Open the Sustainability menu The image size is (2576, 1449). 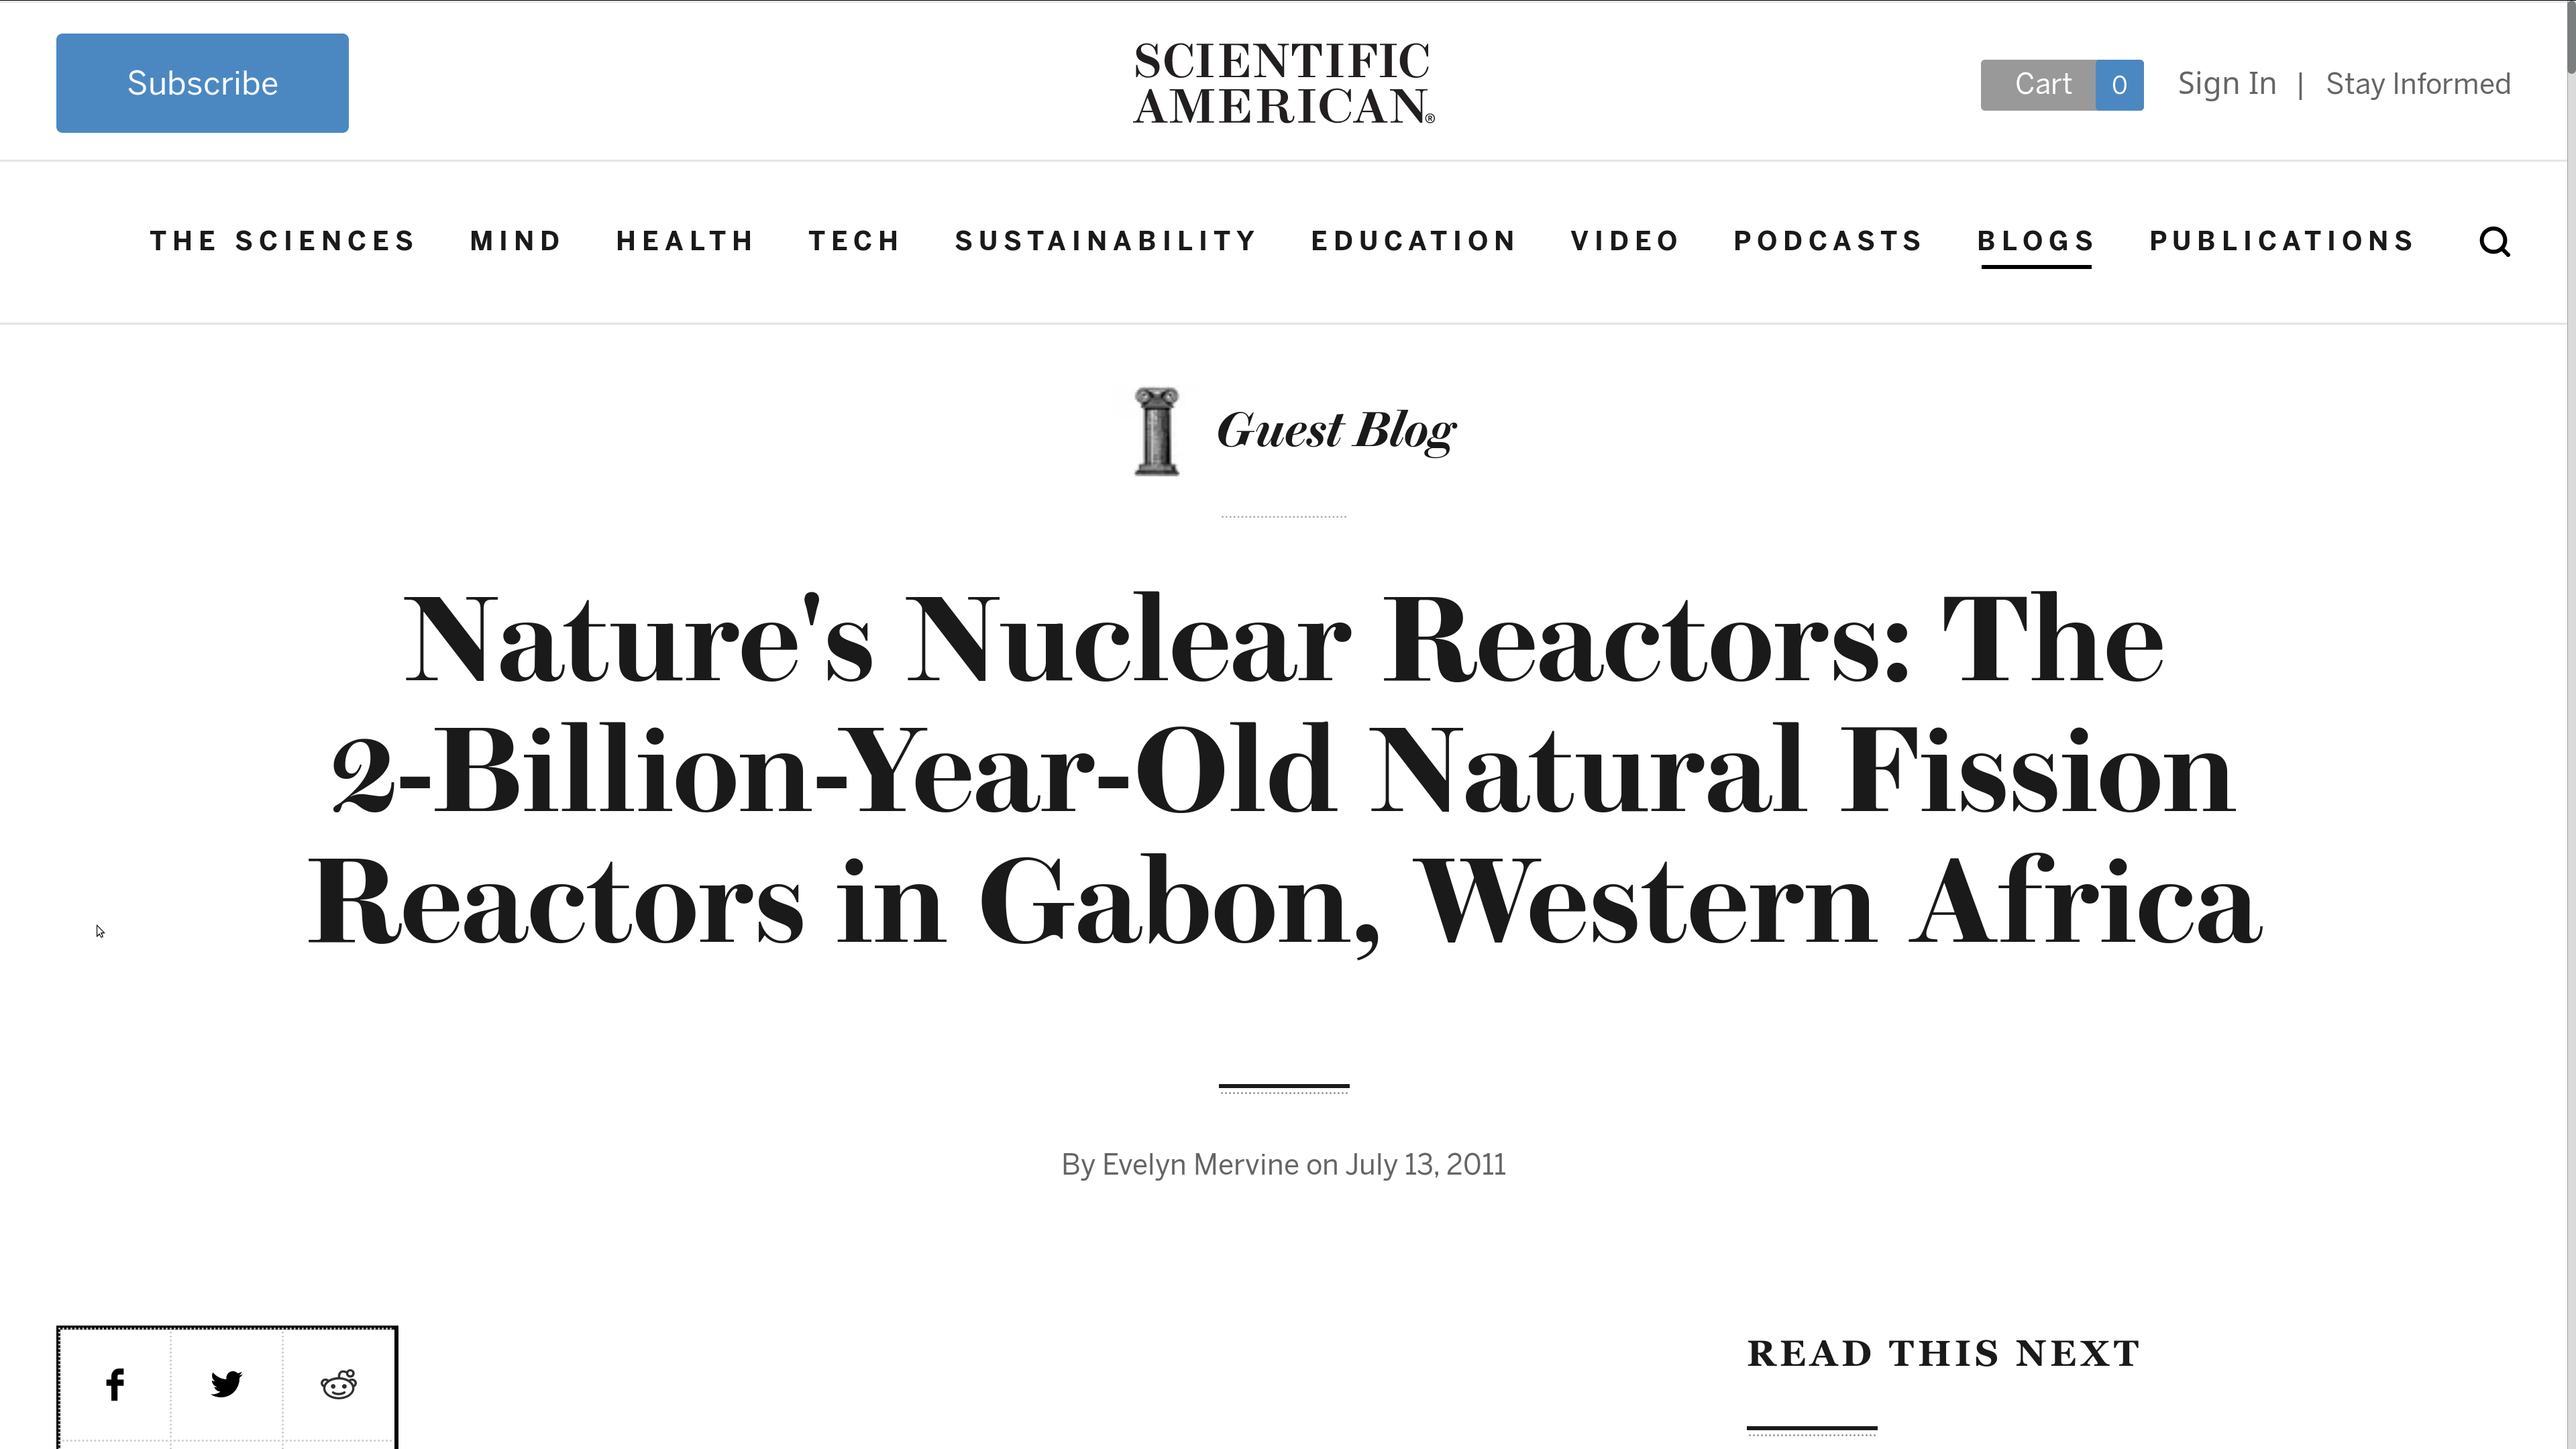pyautogui.click(x=1106, y=241)
